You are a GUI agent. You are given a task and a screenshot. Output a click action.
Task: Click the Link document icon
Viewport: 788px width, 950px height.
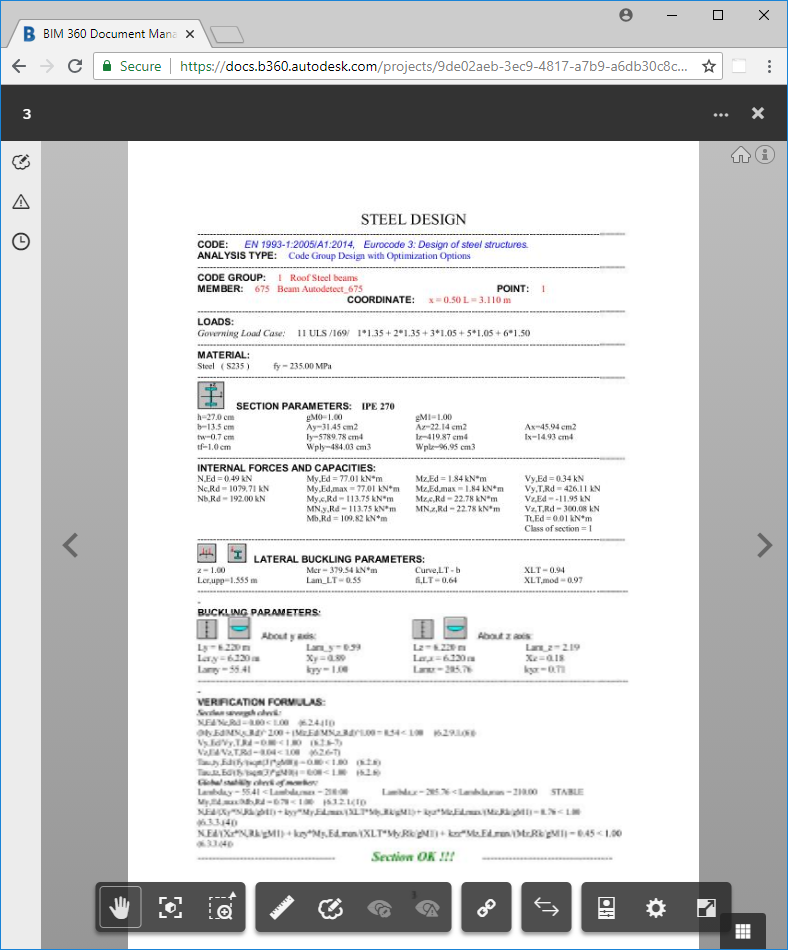coord(486,908)
